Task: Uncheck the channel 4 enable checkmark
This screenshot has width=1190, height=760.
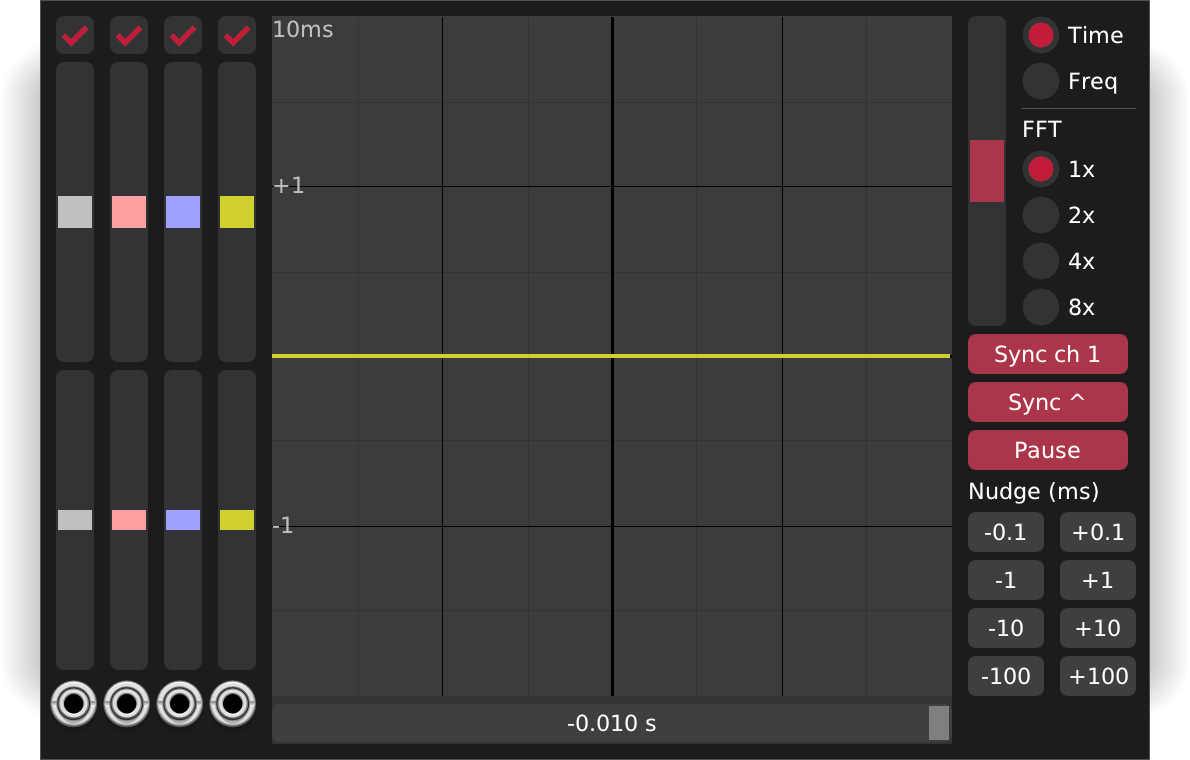Action: pyautogui.click(x=236, y=35)
